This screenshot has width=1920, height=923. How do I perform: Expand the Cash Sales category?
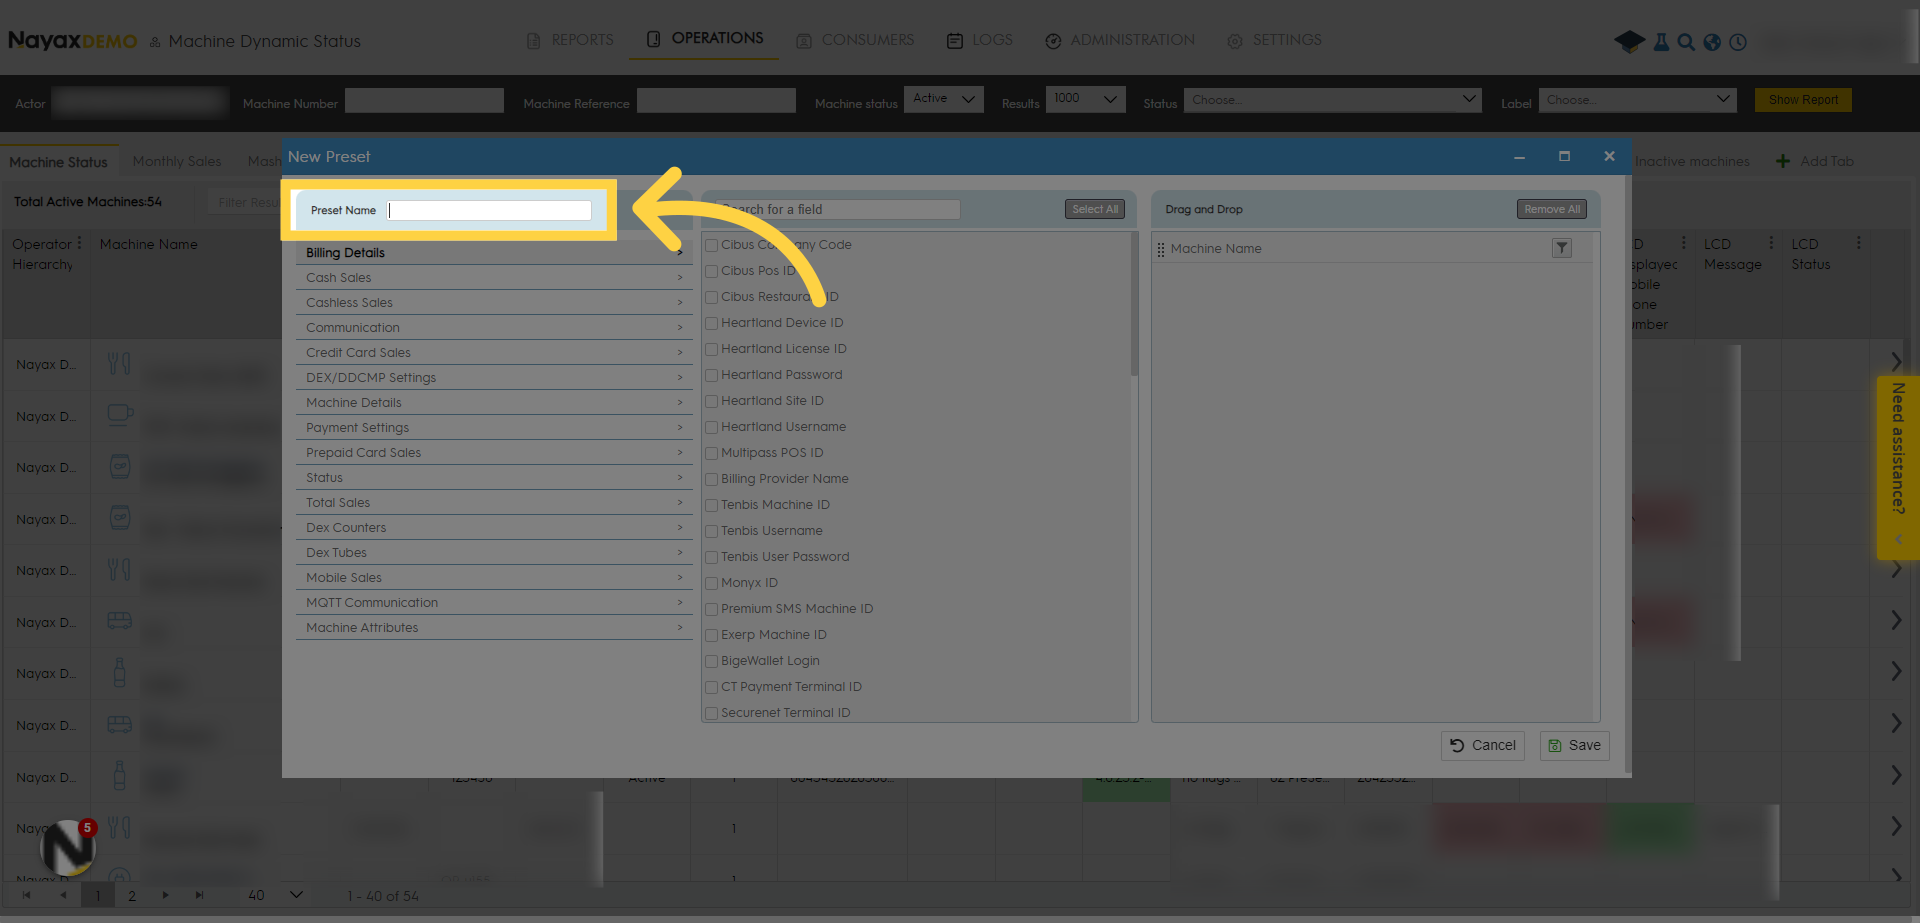pos(494,277)
